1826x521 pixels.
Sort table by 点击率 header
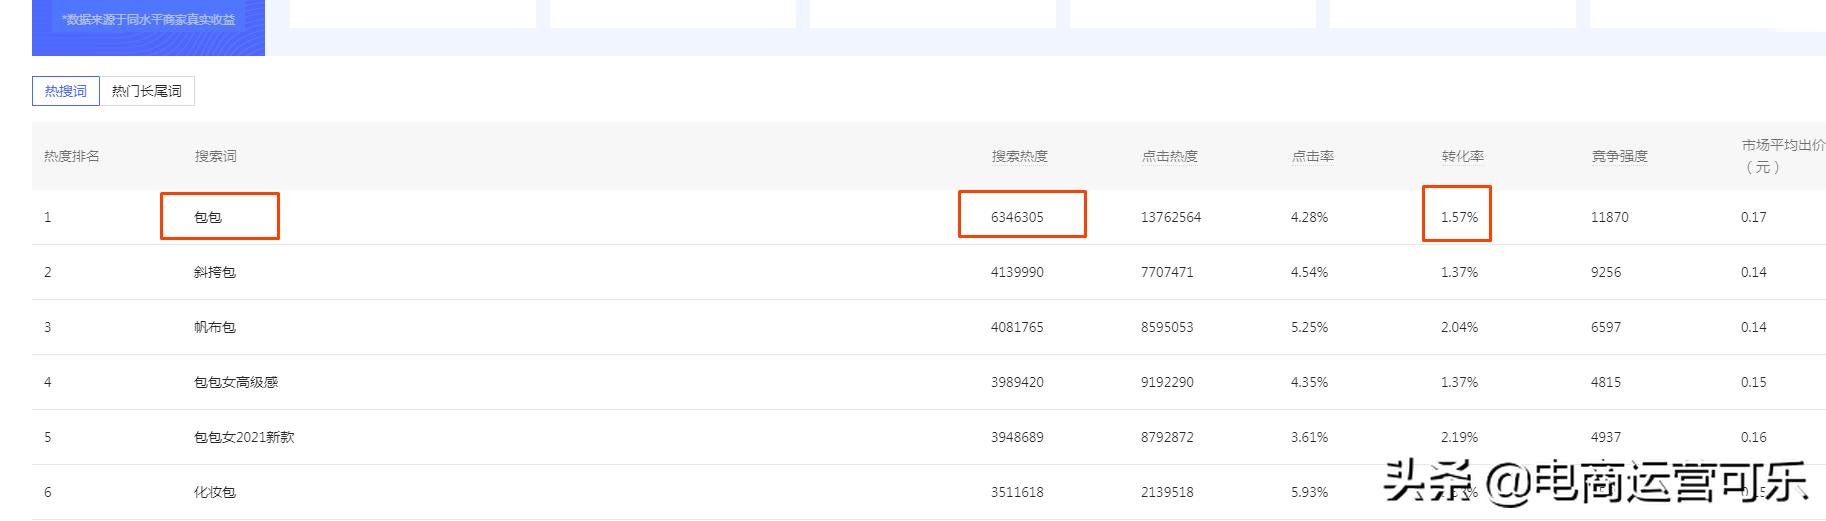click(1312, 156)
